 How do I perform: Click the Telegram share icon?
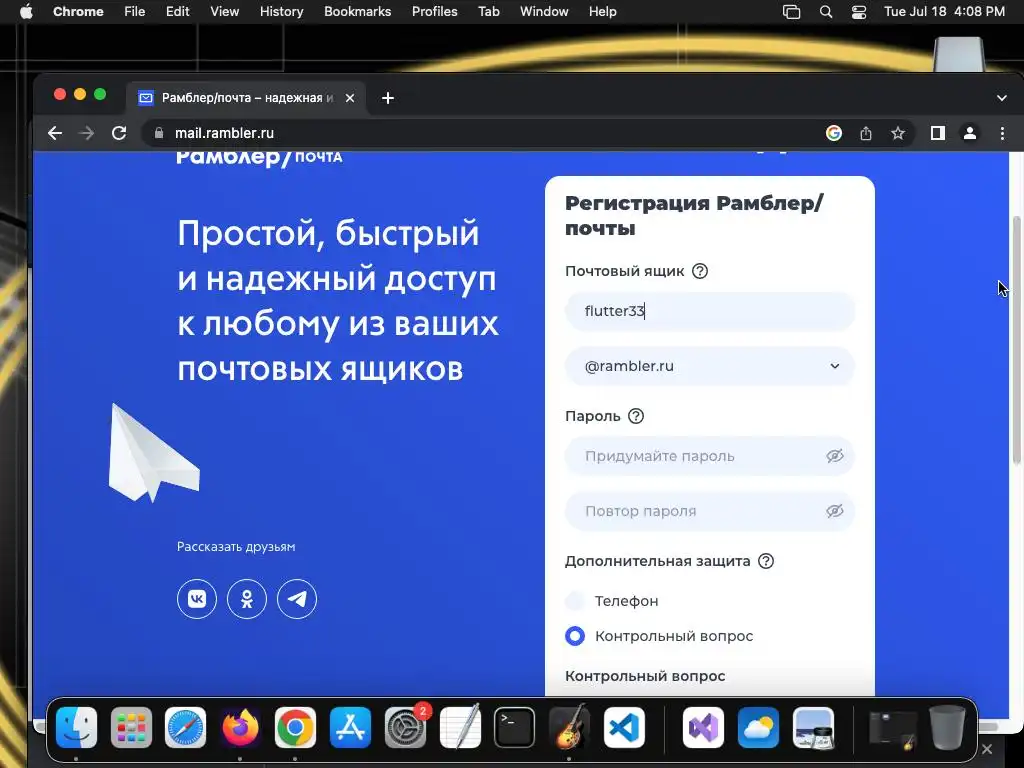point(297,598)
